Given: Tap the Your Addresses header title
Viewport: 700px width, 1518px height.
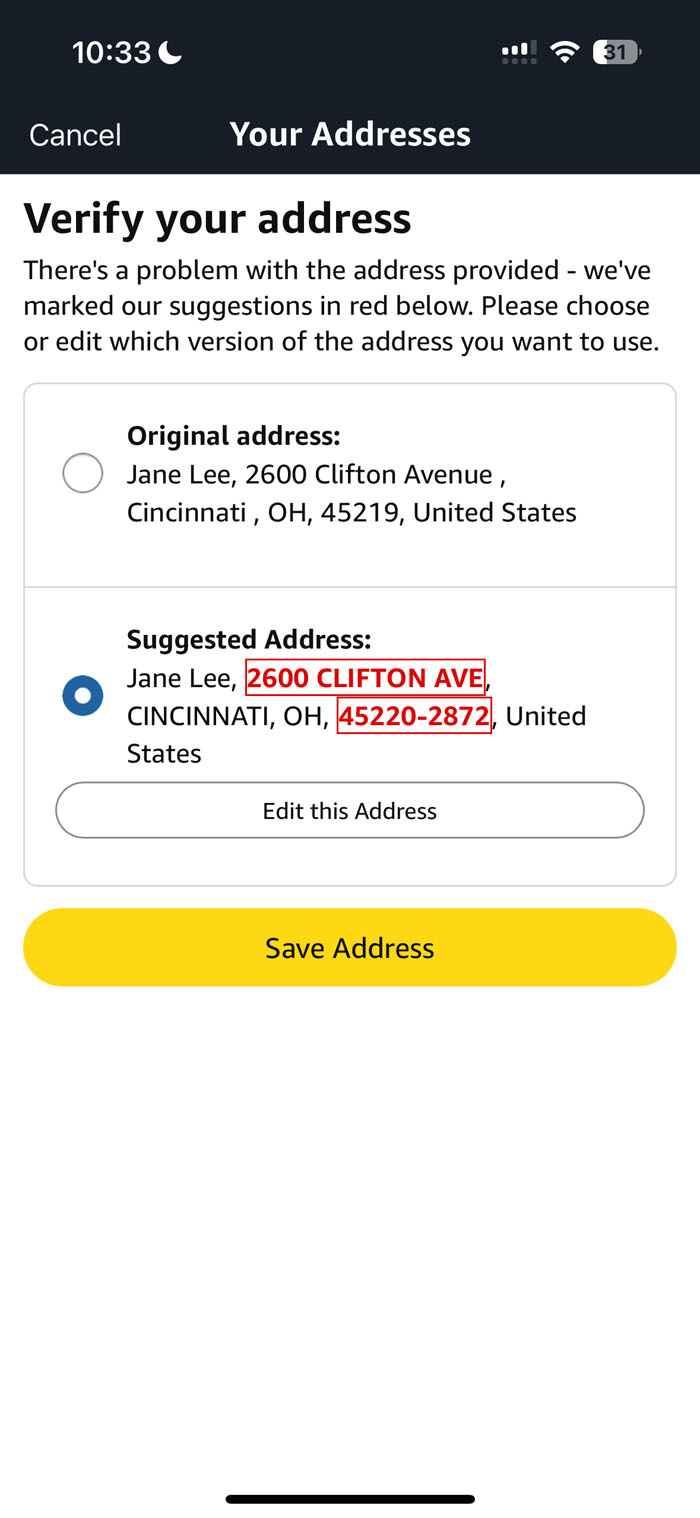Looking at the screenshot, I should pos(350,134).
